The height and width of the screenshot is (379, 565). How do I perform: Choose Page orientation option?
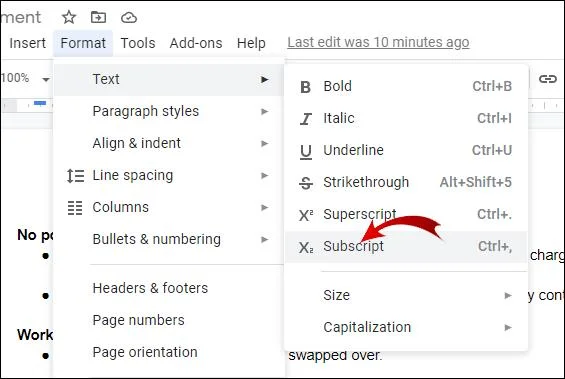[x=168, y=352]
